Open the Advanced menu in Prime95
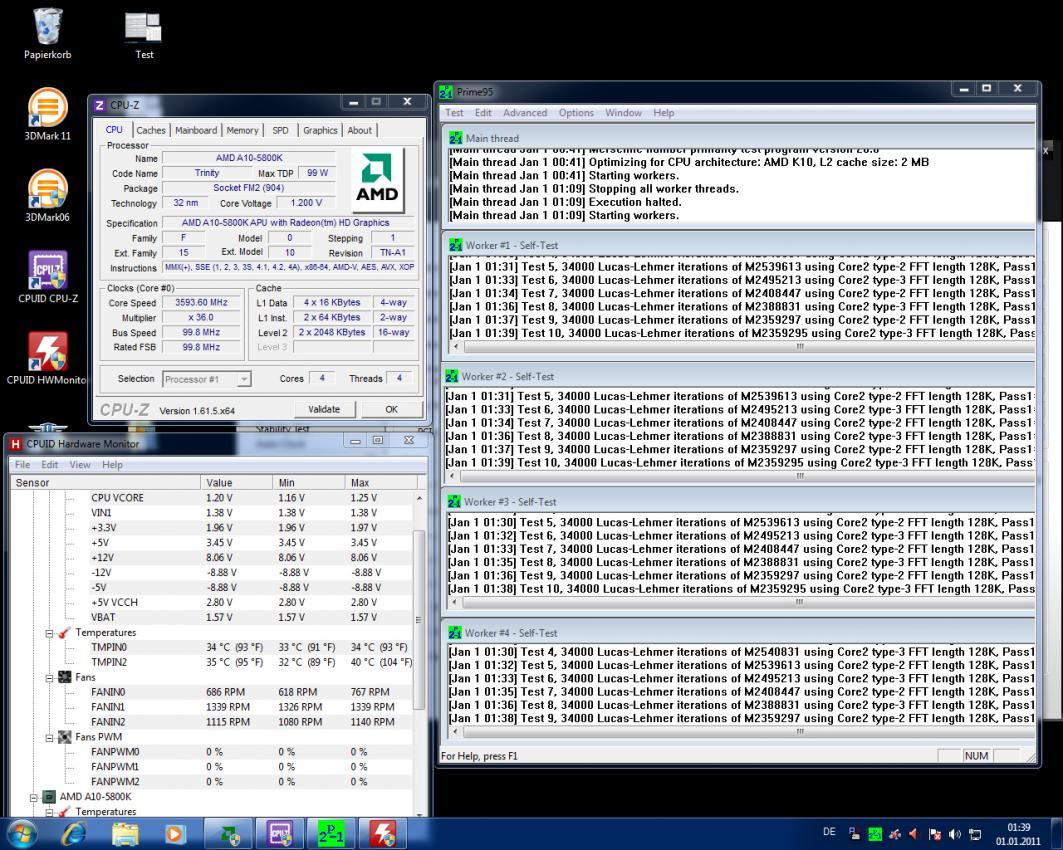This screenshot has width=1063, height=850. [x=525, y=113]
